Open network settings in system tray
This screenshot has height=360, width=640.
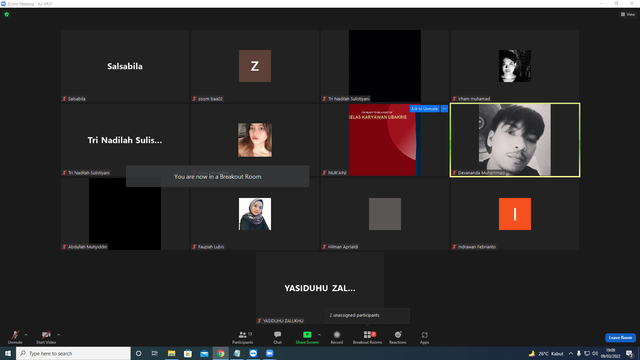pos(587,353)
